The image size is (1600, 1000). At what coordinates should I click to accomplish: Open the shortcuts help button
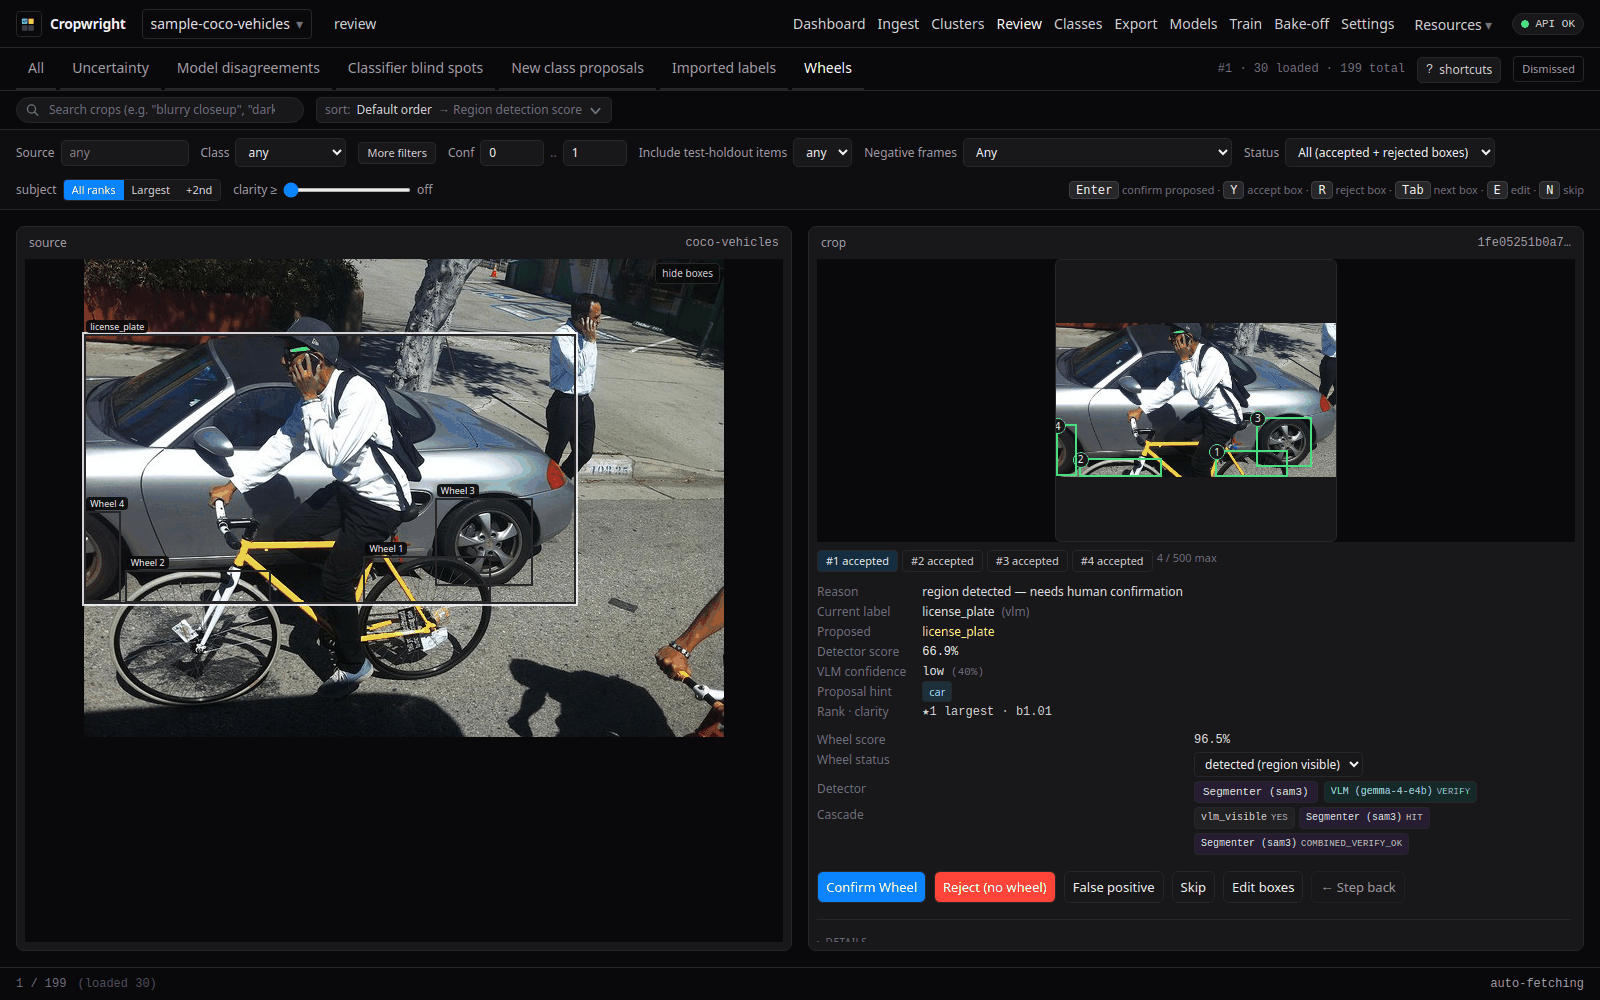coord(1459,69)
